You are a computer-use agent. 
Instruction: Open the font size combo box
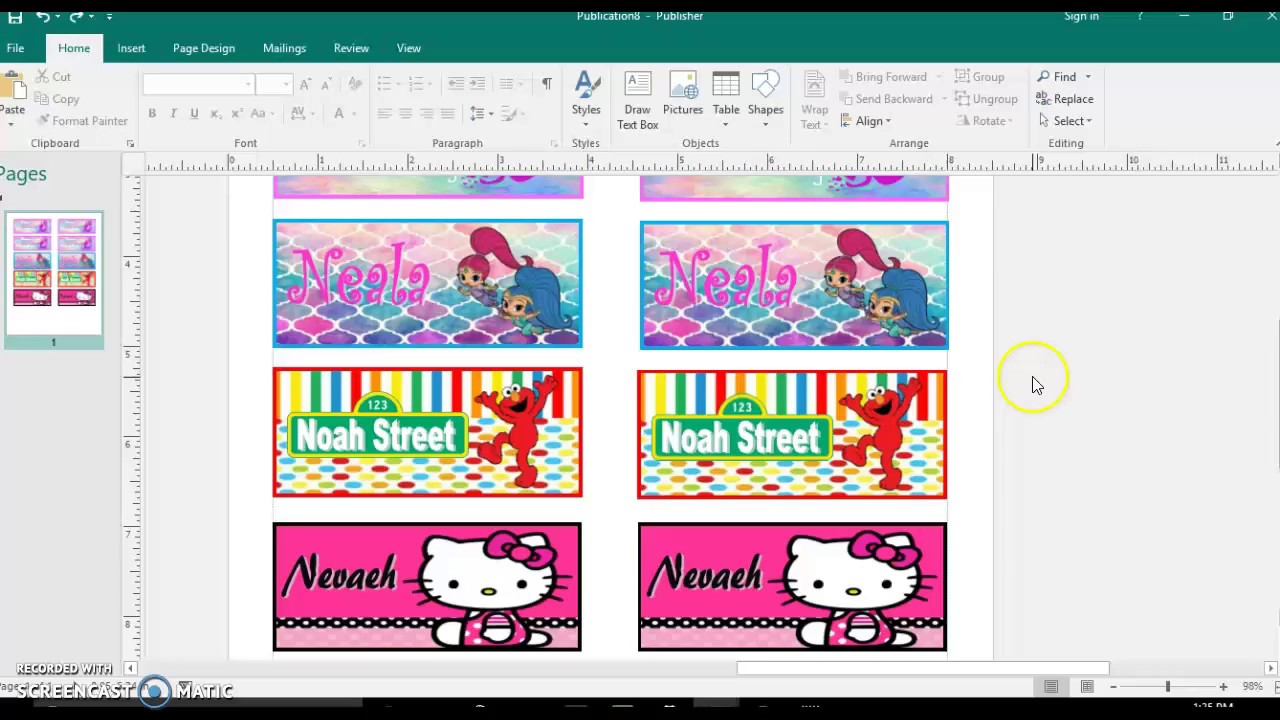[273, 85]
